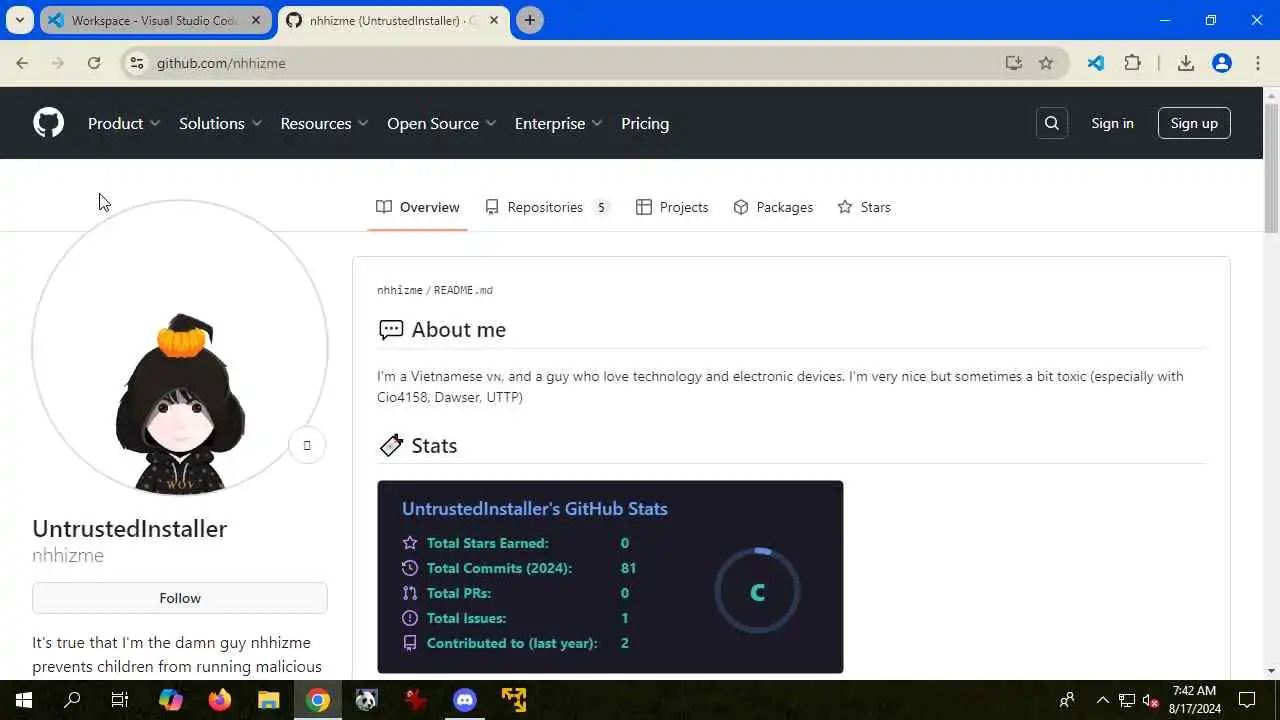1280x720 pixels.
Task: Open the nhhizme link in the README path
Action: 399,290
